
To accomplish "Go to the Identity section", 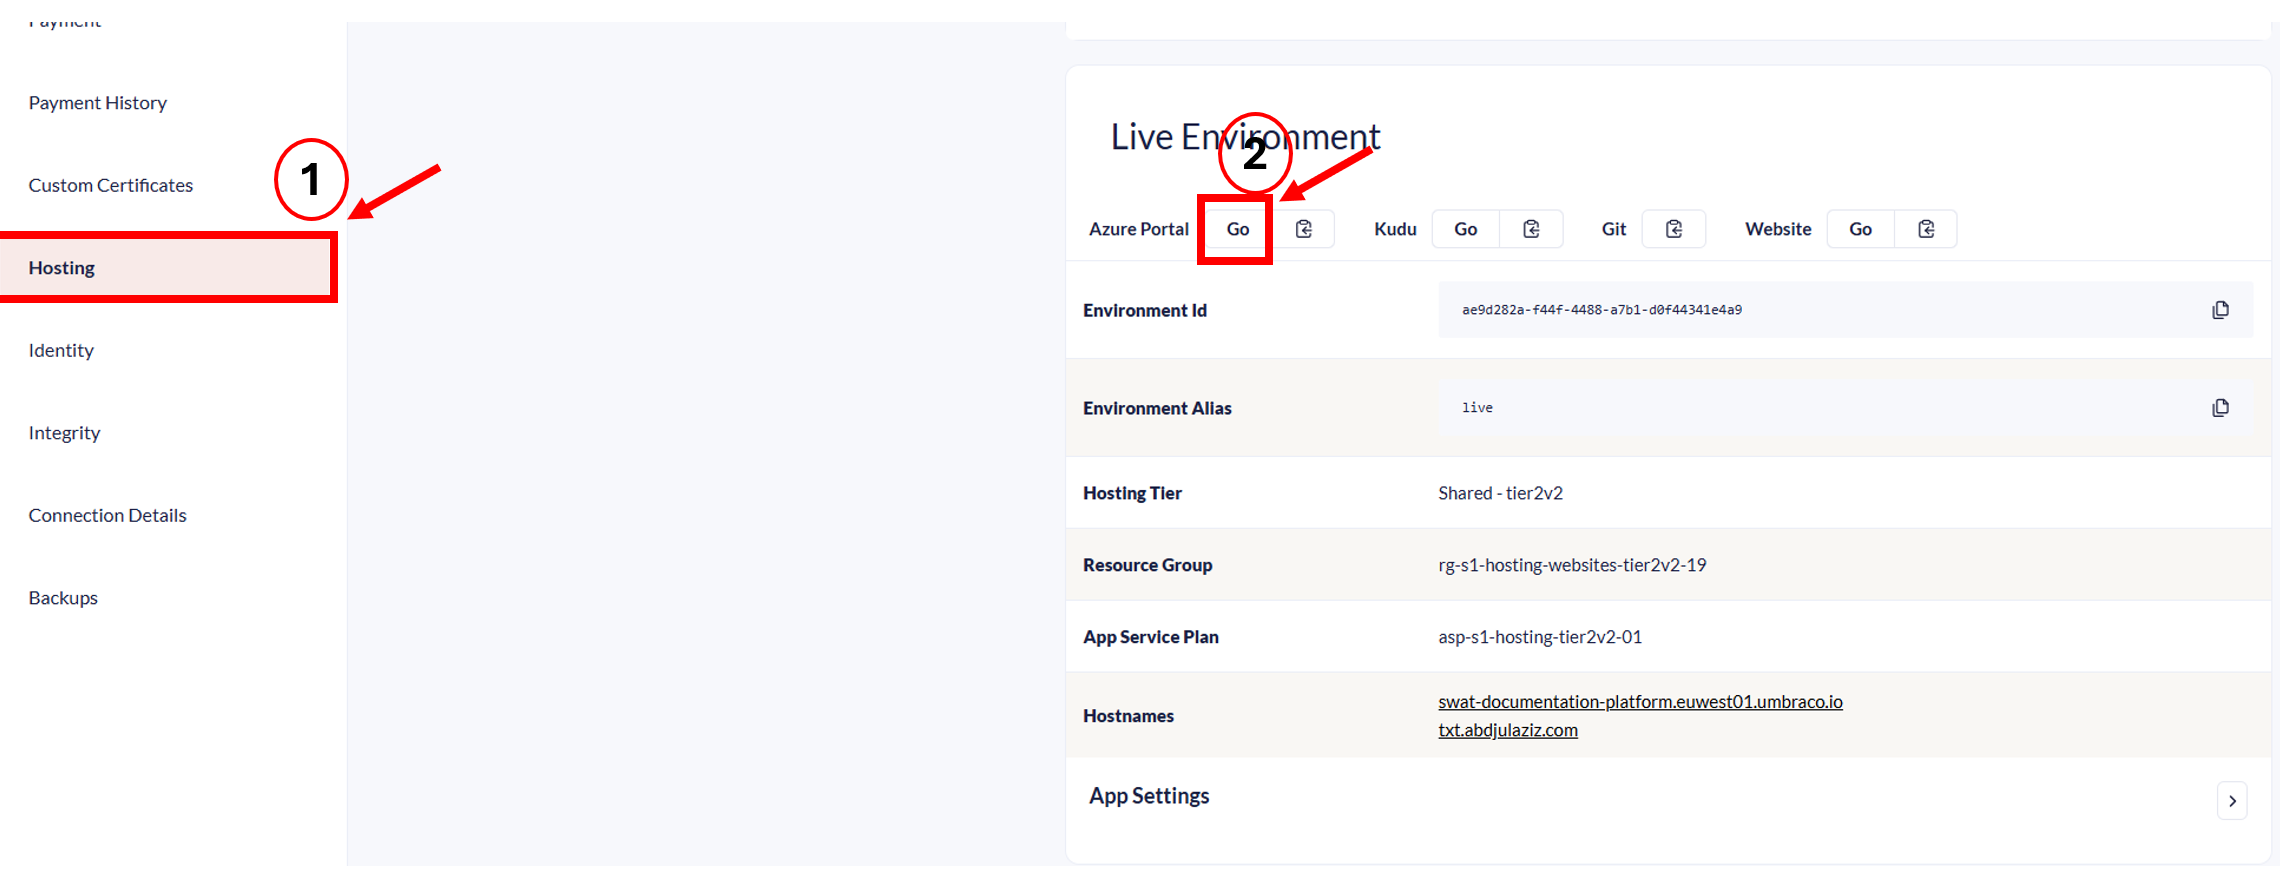I will click(61, 350).
